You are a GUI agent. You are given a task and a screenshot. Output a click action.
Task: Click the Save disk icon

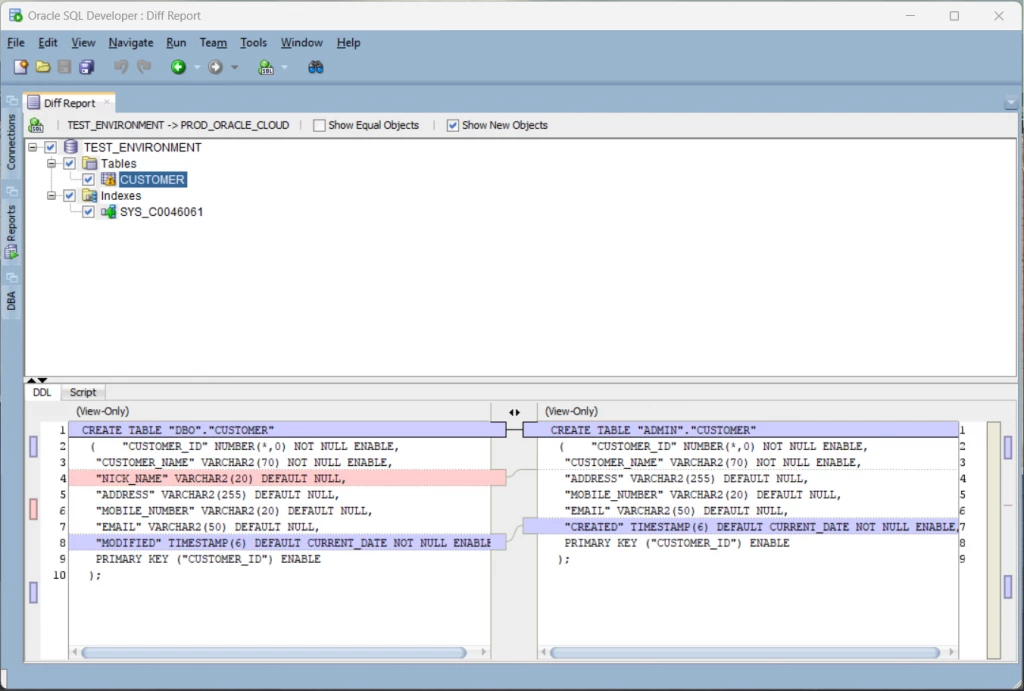[x=64, y=67]
